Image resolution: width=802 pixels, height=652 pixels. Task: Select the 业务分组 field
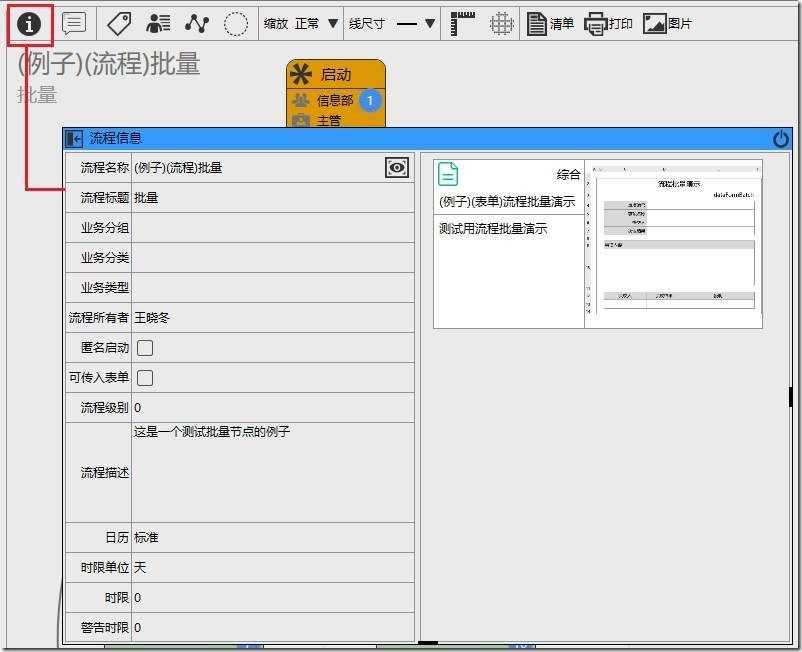click(273, 228)
